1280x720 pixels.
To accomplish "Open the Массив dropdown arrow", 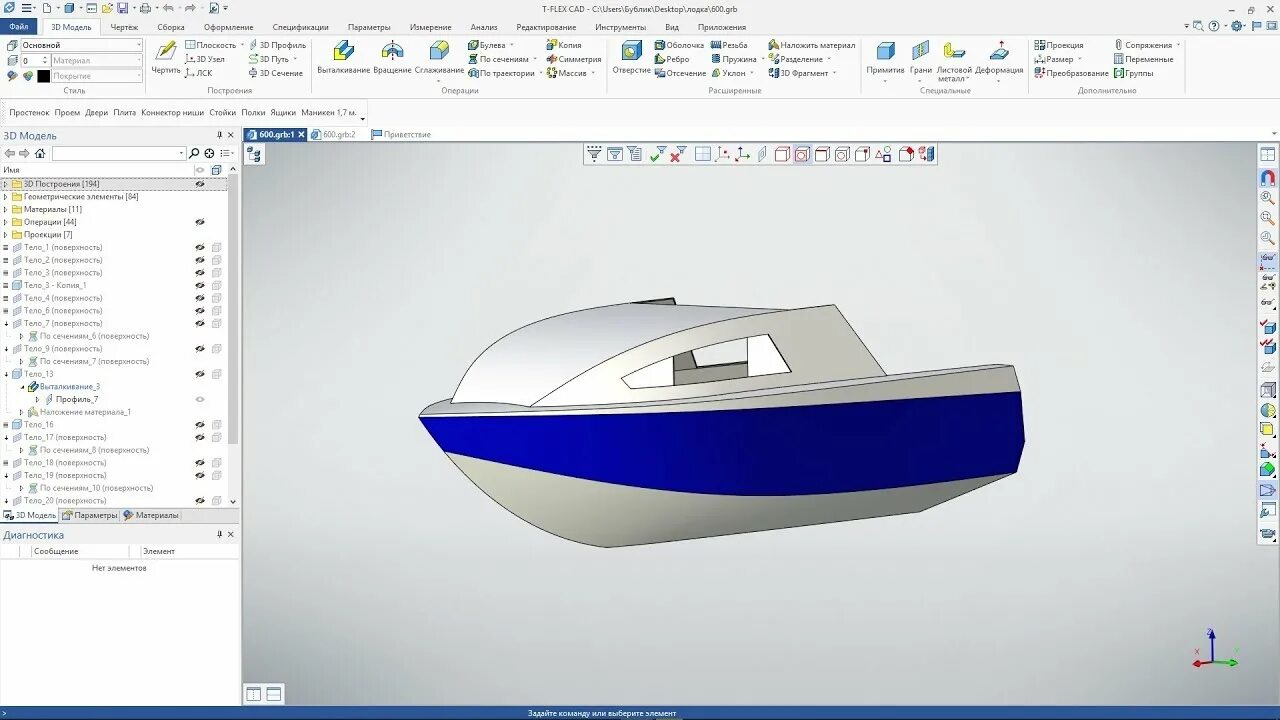I will pyautogui.click(x=593, y=73).
